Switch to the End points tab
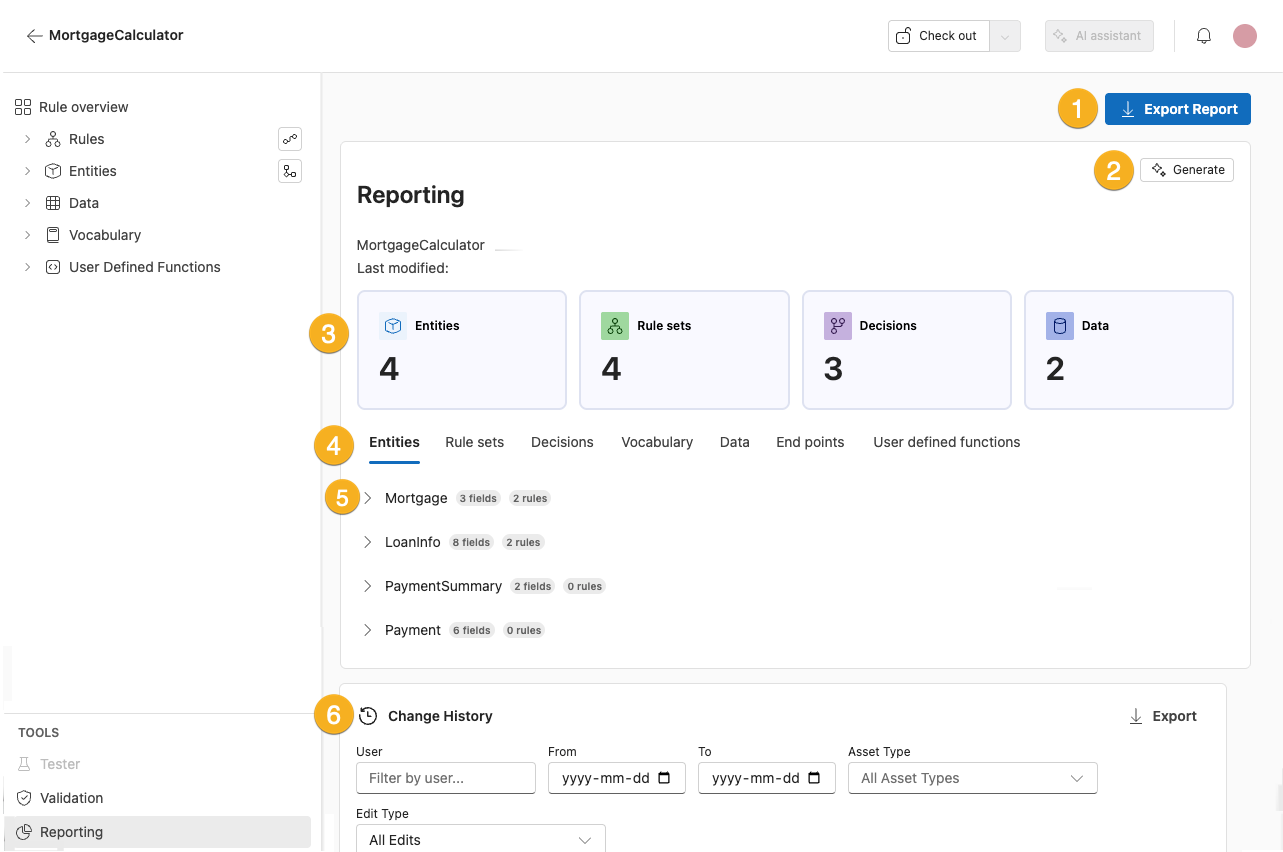 tap(810, 442)
